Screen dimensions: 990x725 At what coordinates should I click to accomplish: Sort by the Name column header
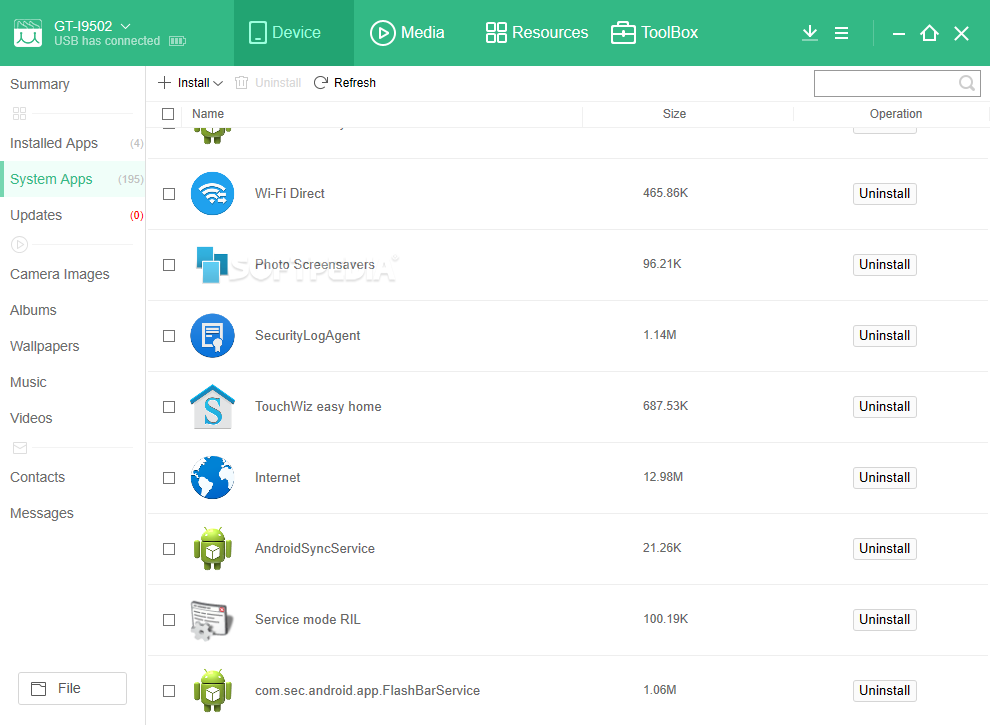pyautogui.click(x=208, y=114)
